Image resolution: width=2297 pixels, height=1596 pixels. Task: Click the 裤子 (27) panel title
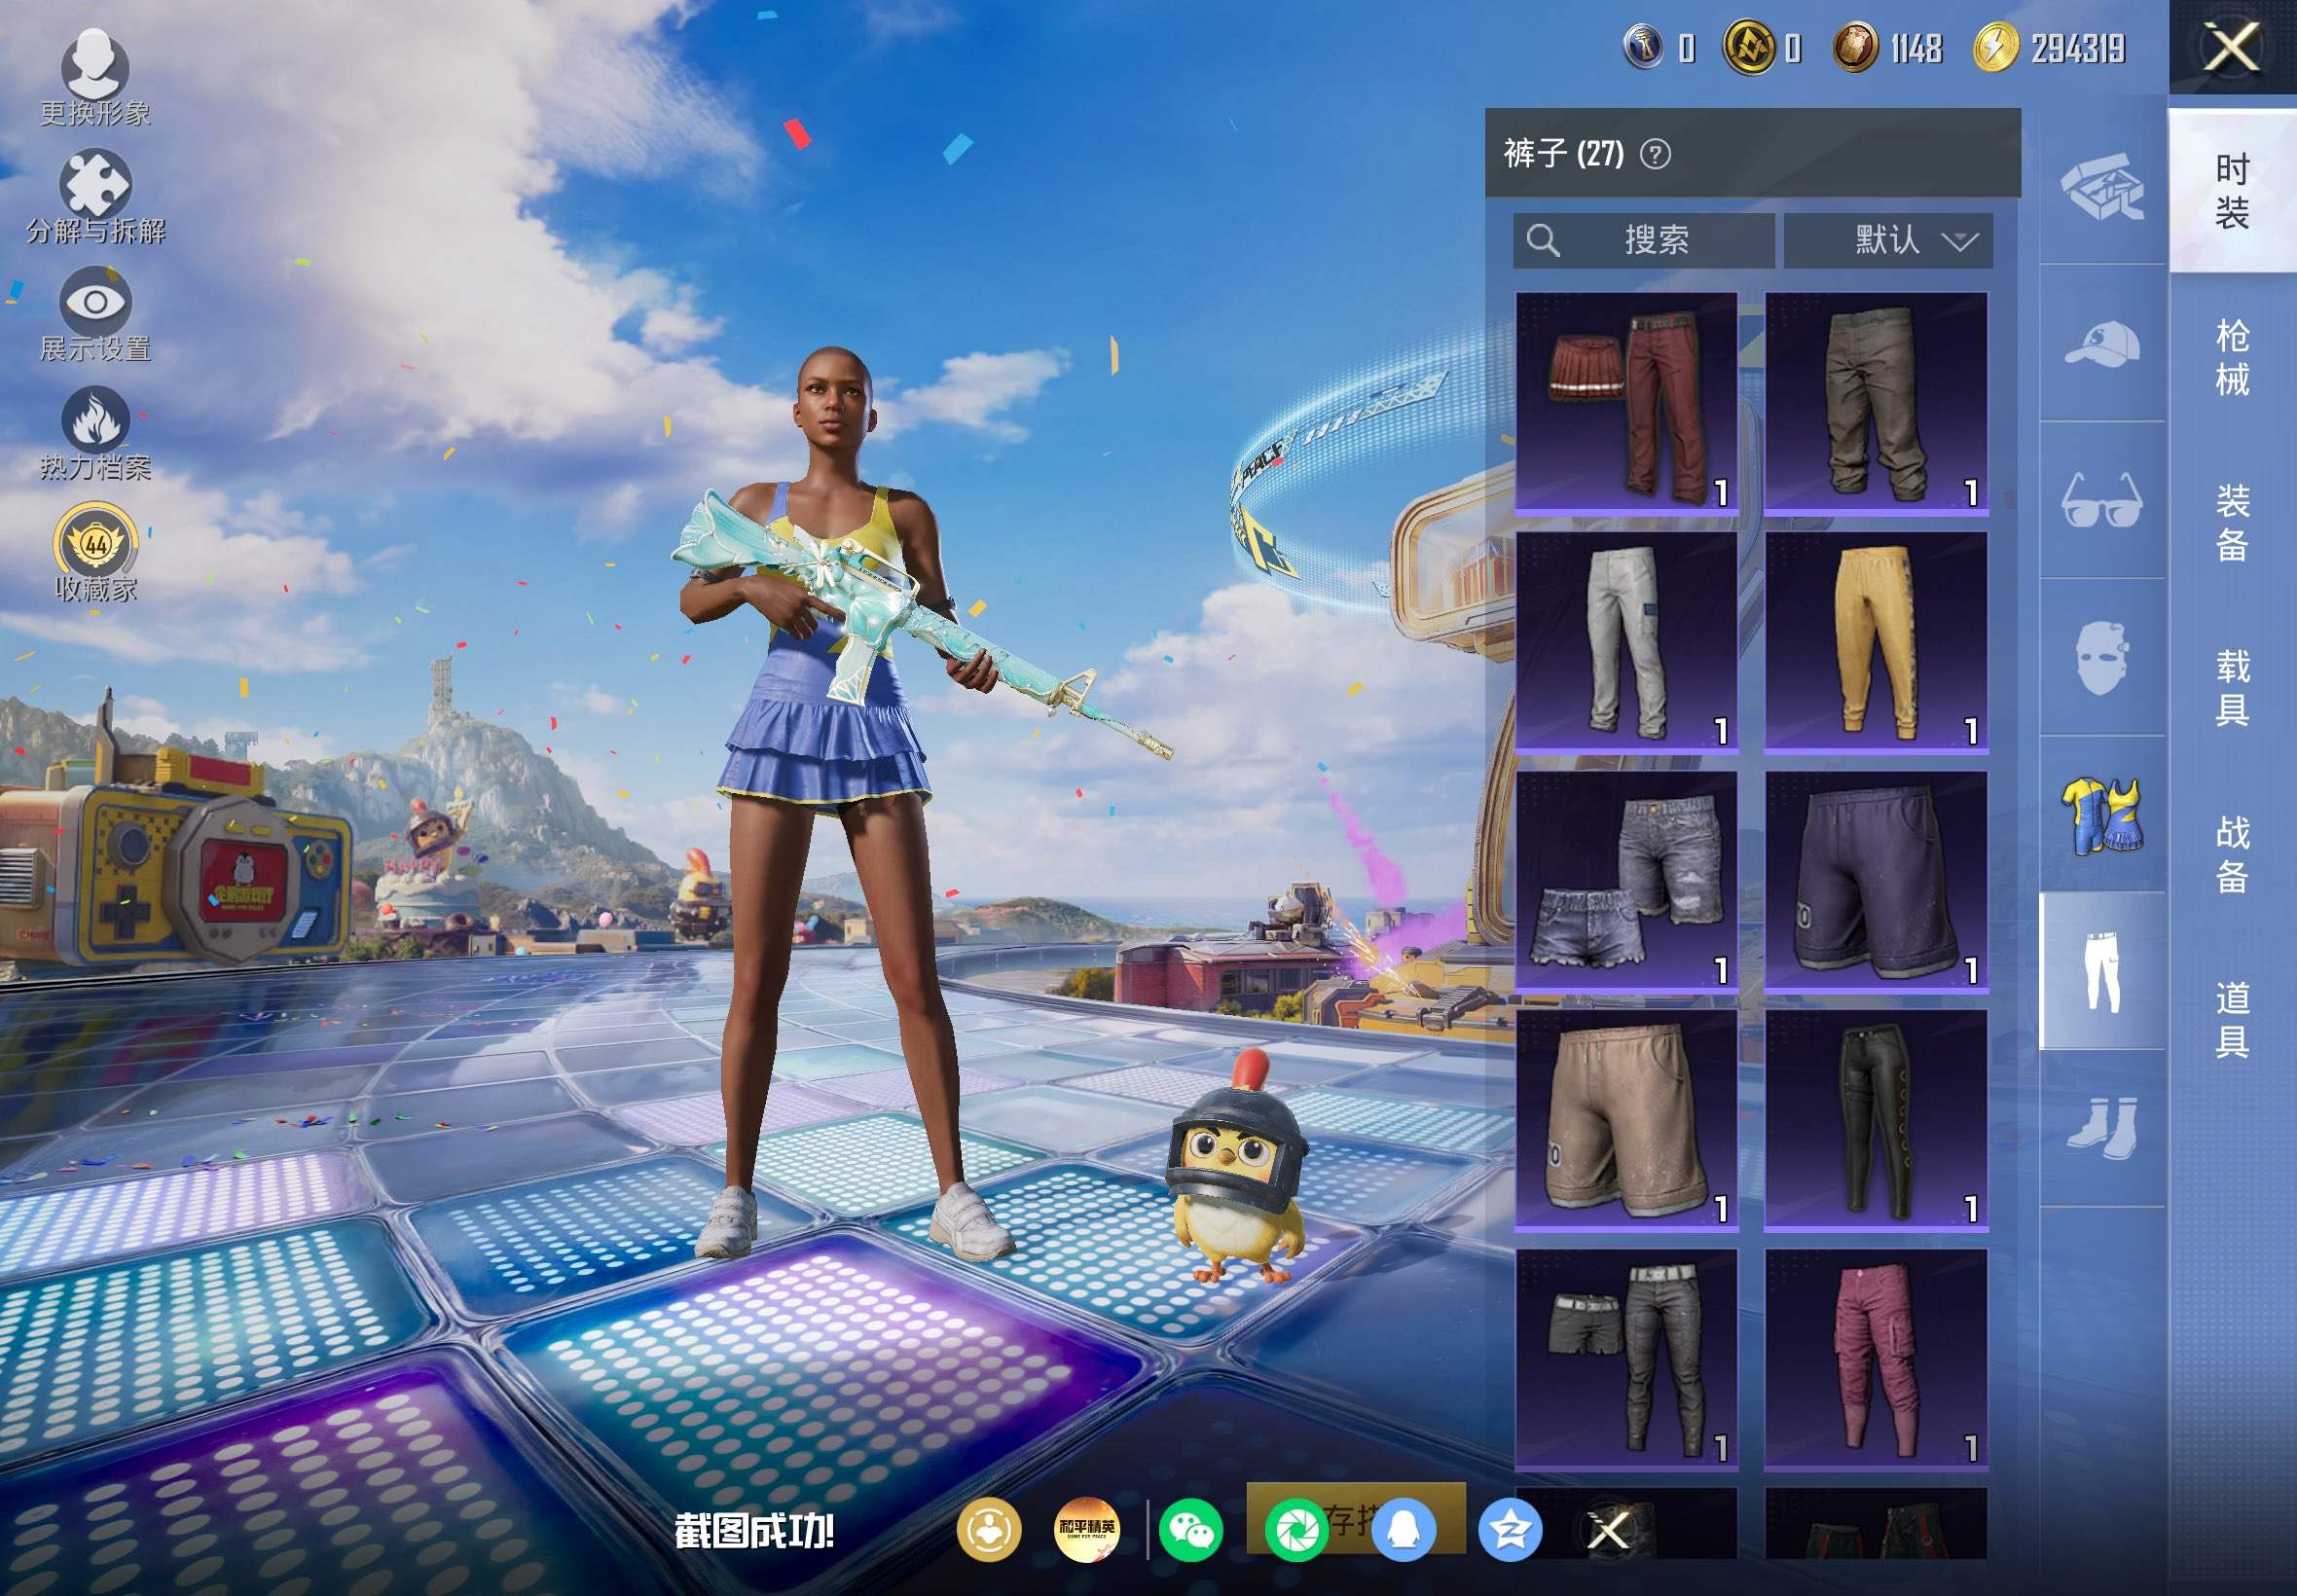point(1564,154)
